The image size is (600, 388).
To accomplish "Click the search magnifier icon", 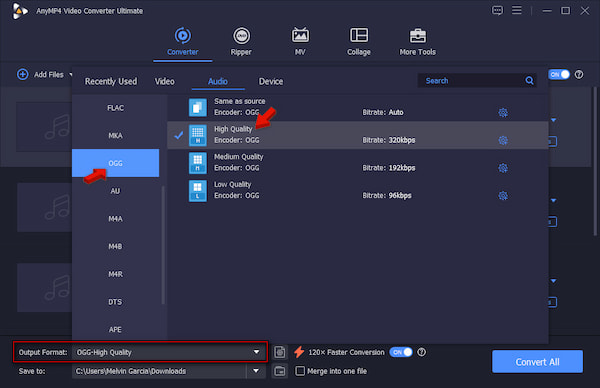I will click(x=530, y=81).
